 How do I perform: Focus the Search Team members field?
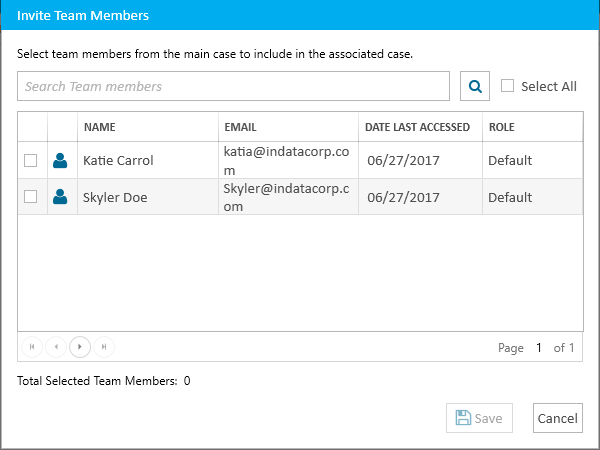click(x=233, y=86)
